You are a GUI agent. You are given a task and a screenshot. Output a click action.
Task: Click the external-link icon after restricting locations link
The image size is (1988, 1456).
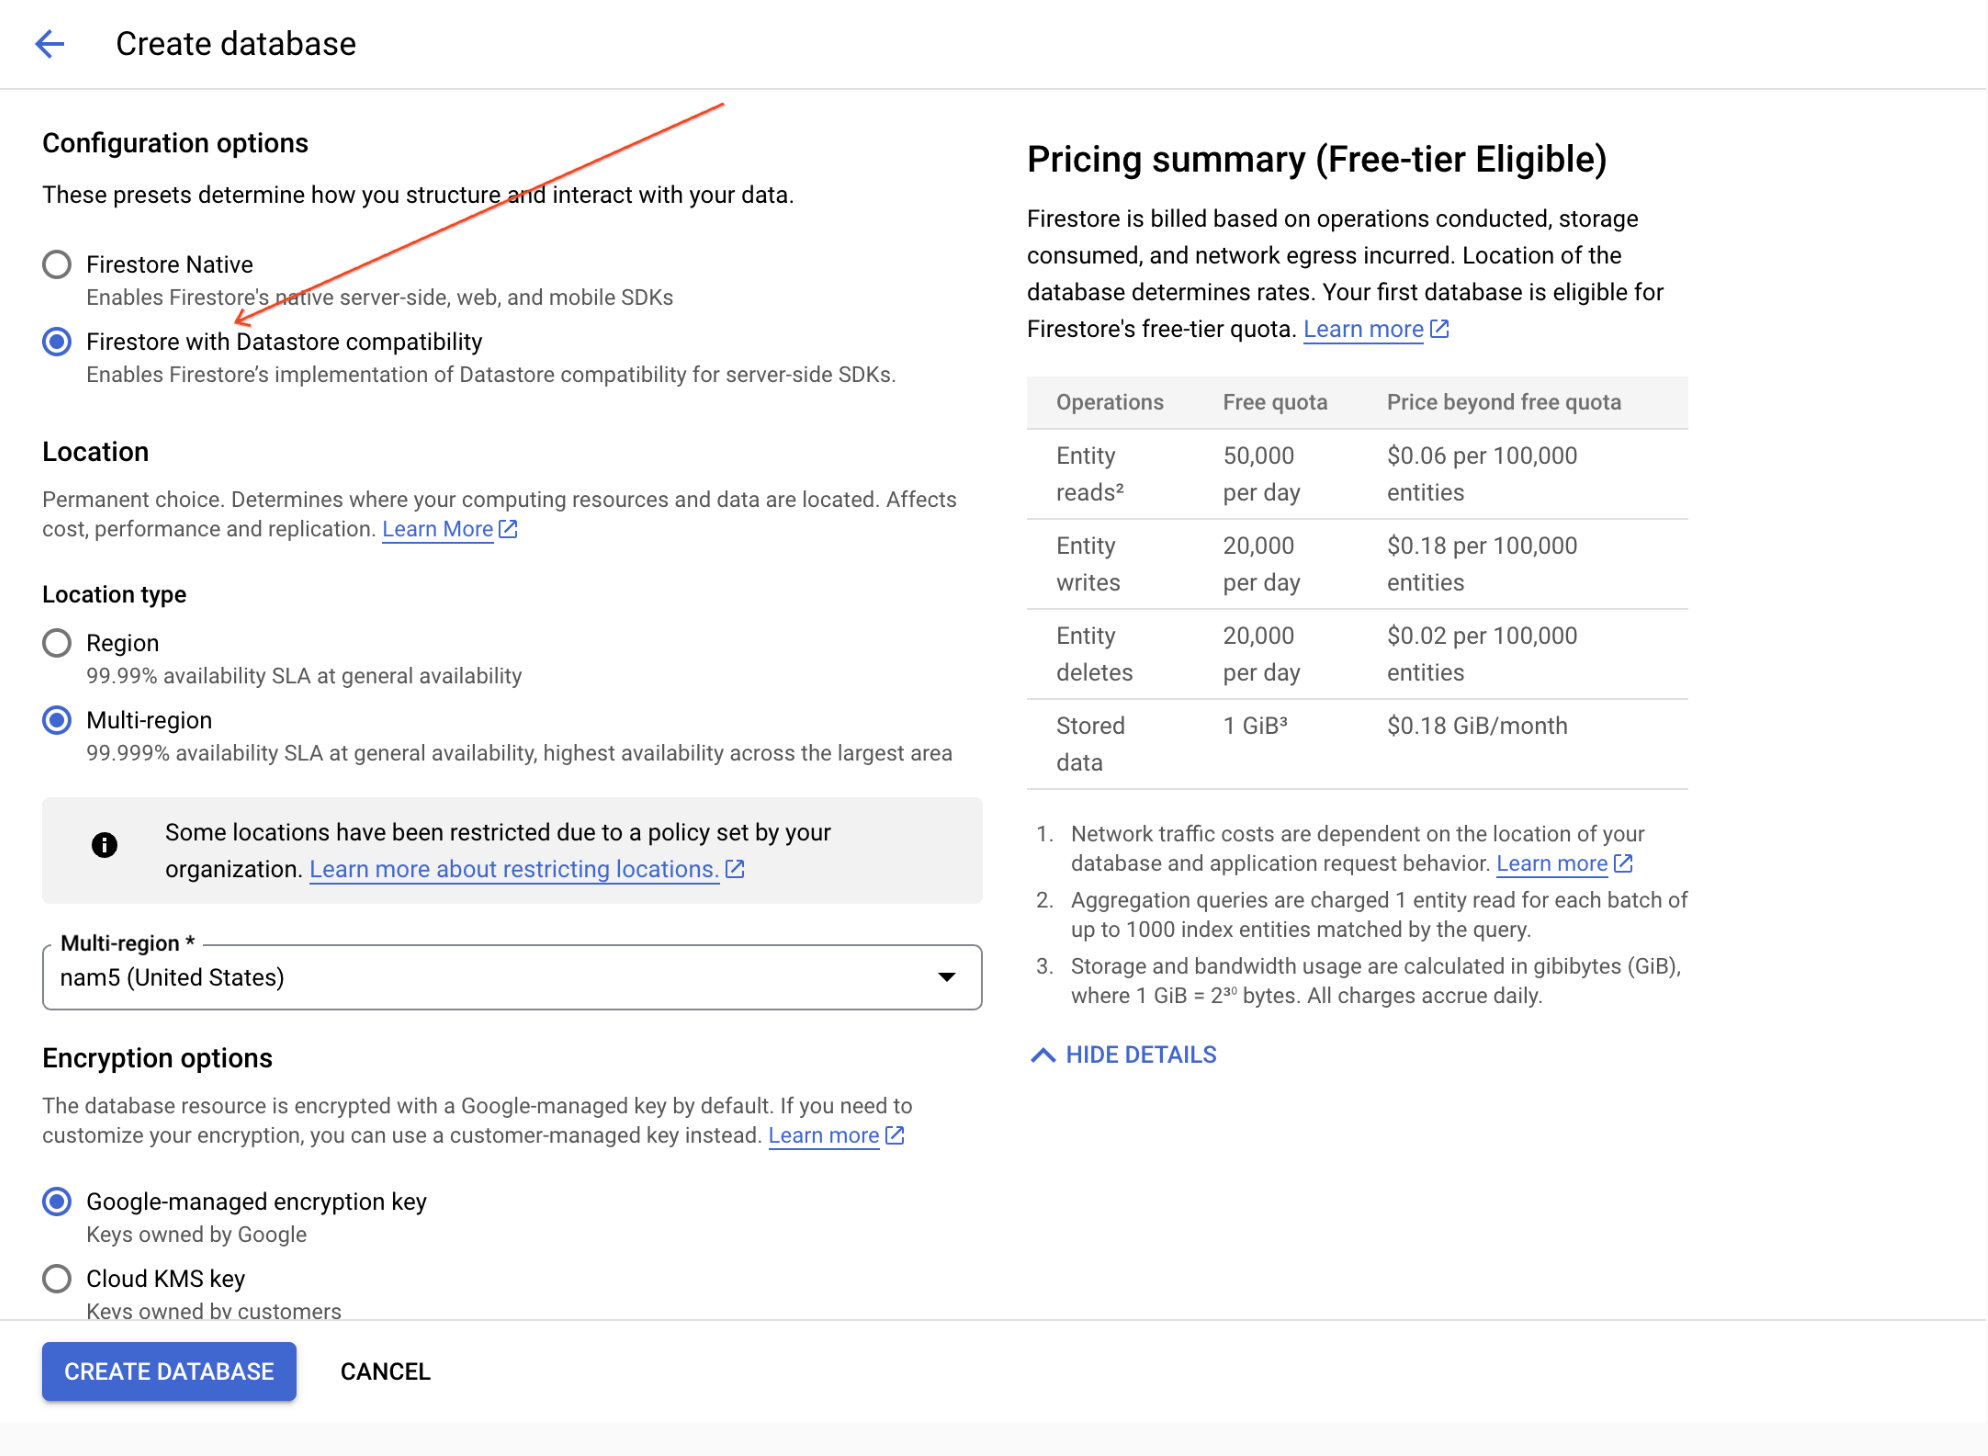click(734, 869)
